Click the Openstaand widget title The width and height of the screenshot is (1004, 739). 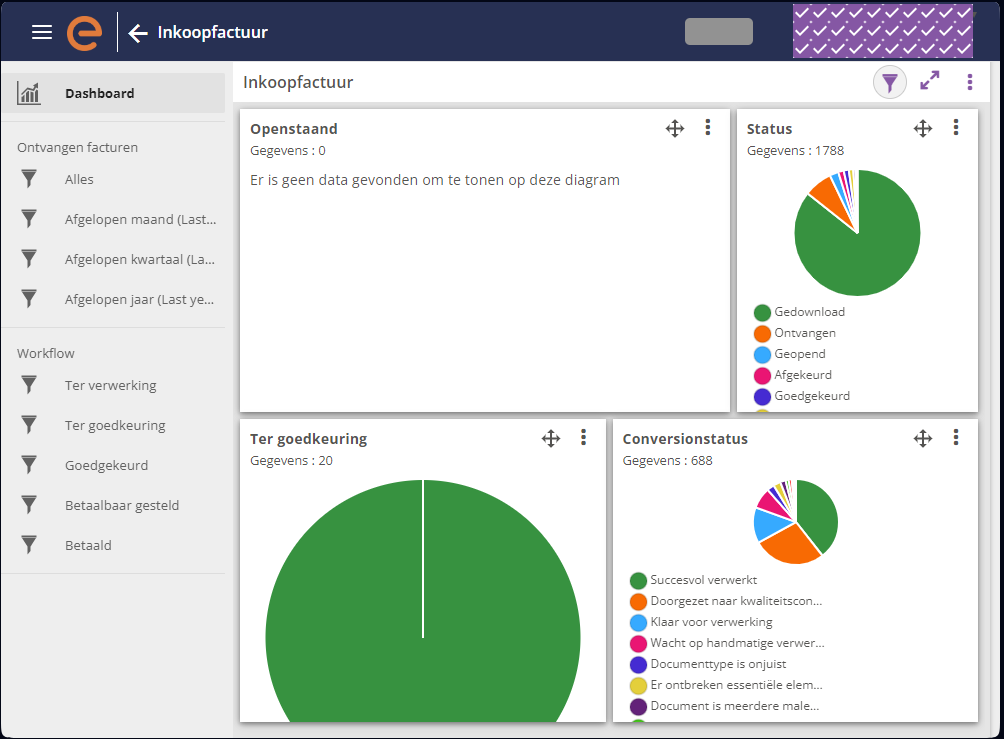[293, 129]
